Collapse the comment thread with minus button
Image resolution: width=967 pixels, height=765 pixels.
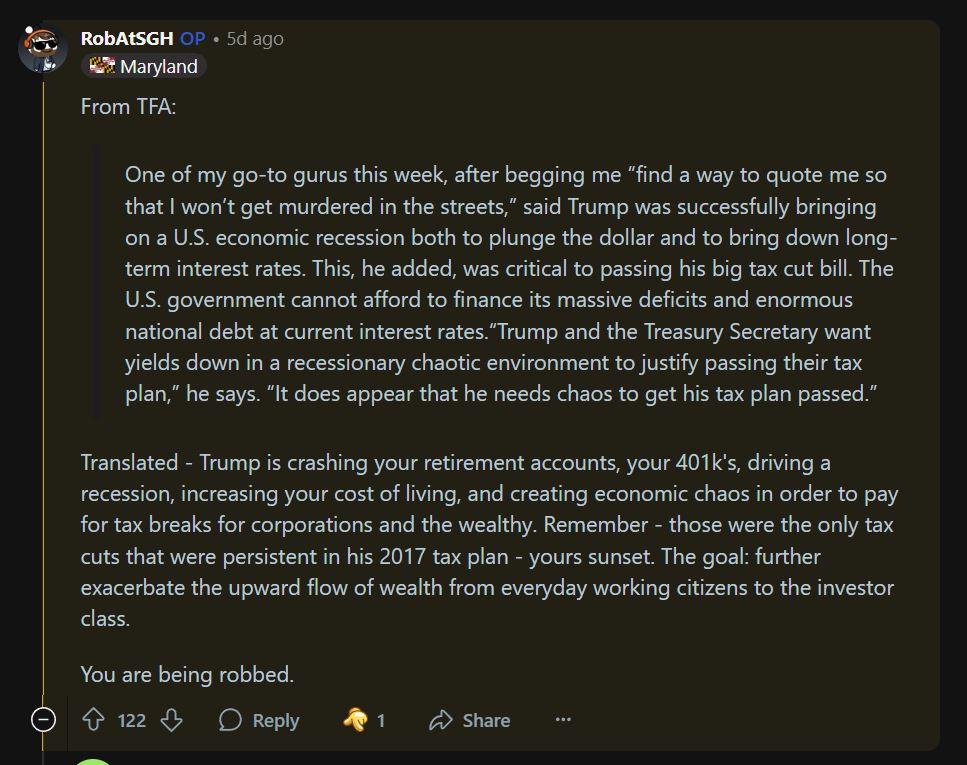44,719
